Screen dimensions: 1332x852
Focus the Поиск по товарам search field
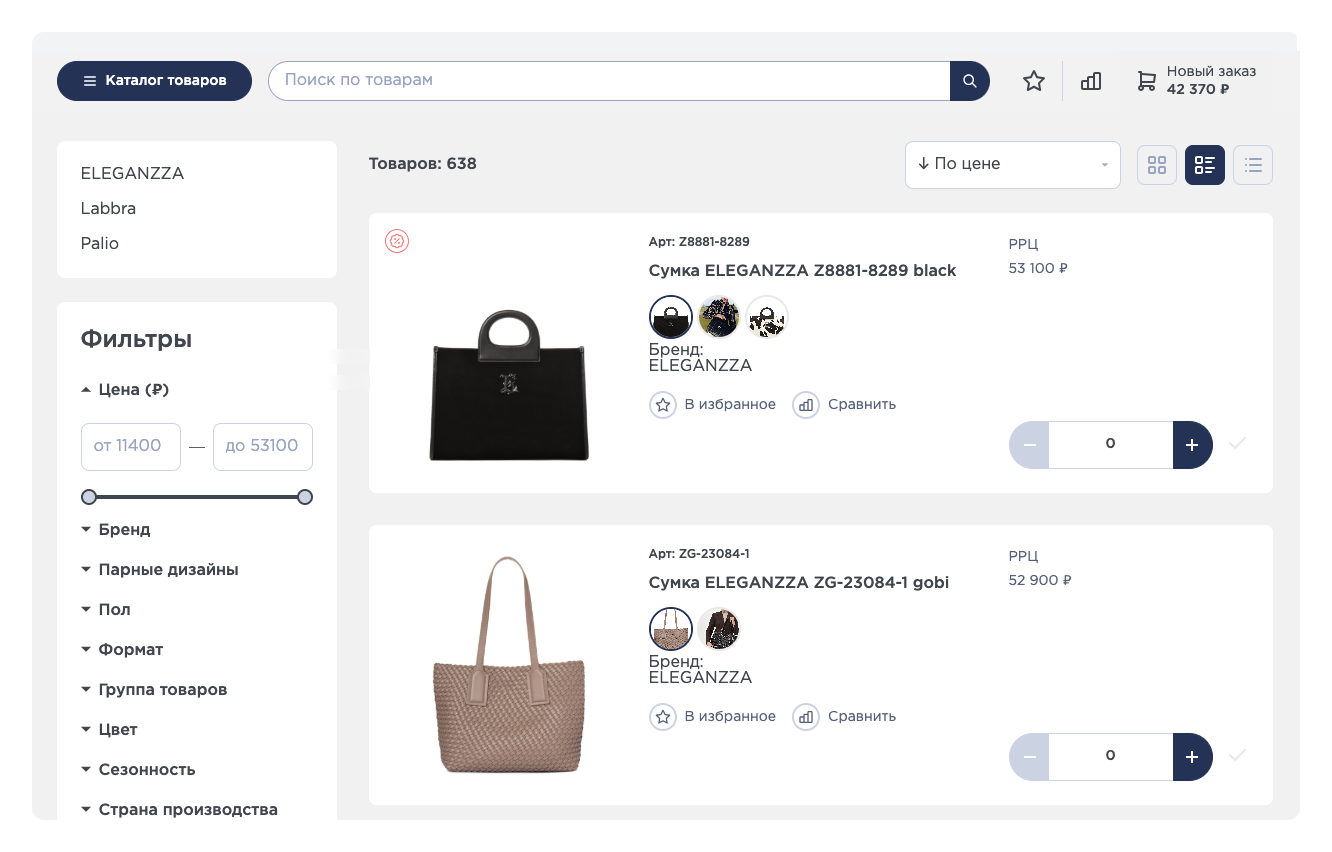tap(608, 80)
